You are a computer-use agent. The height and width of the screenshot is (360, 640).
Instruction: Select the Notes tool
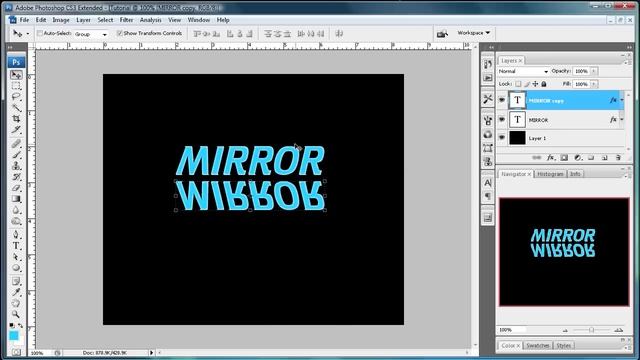tap(16, 281)
